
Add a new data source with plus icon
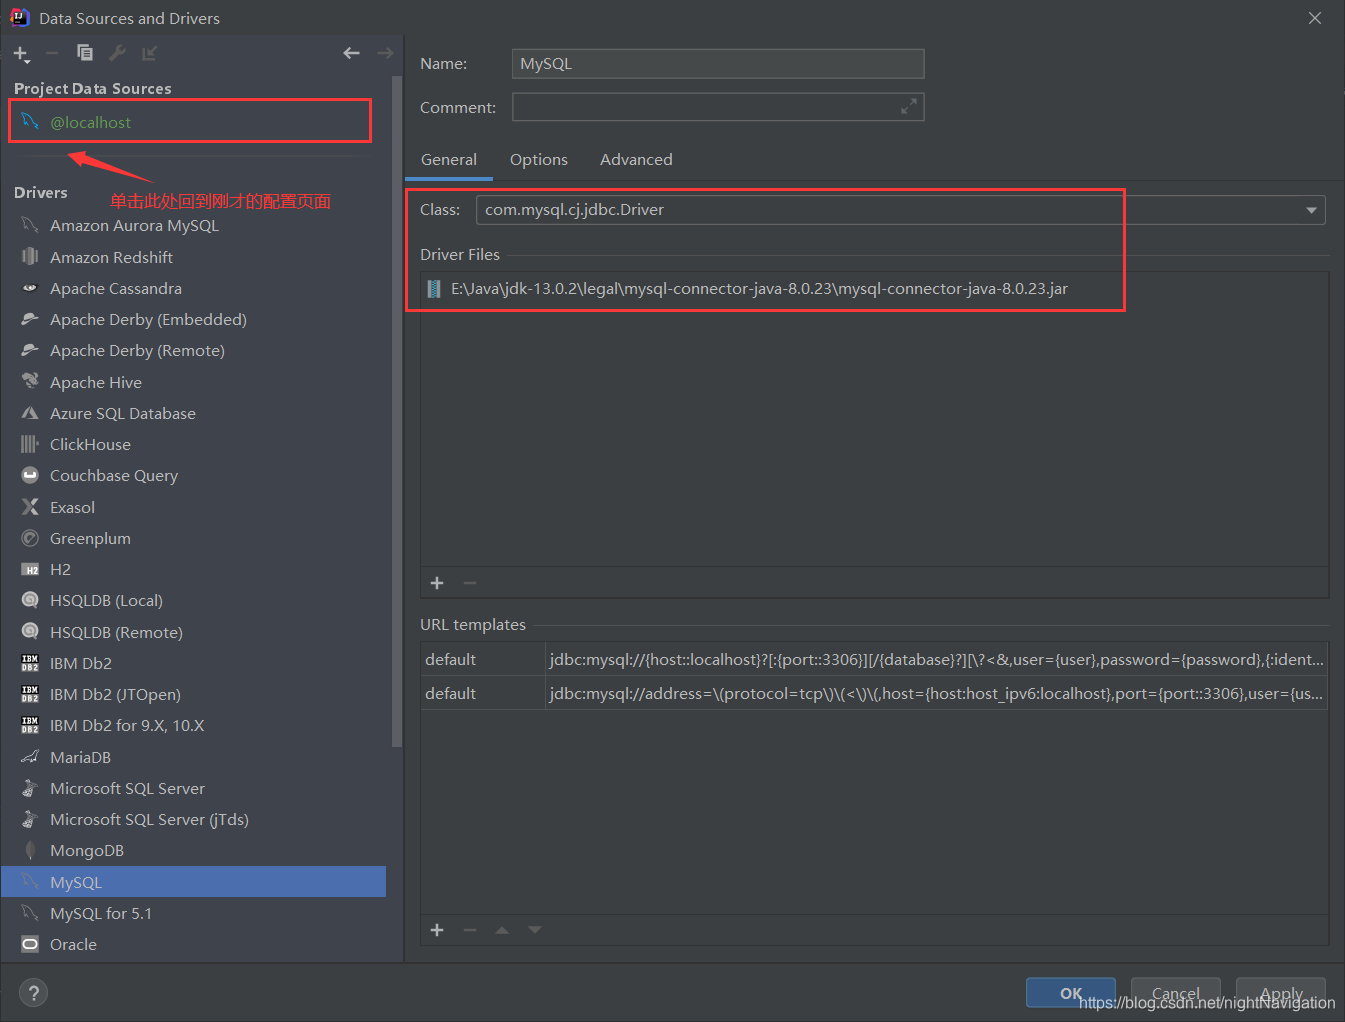coord(21,54)
